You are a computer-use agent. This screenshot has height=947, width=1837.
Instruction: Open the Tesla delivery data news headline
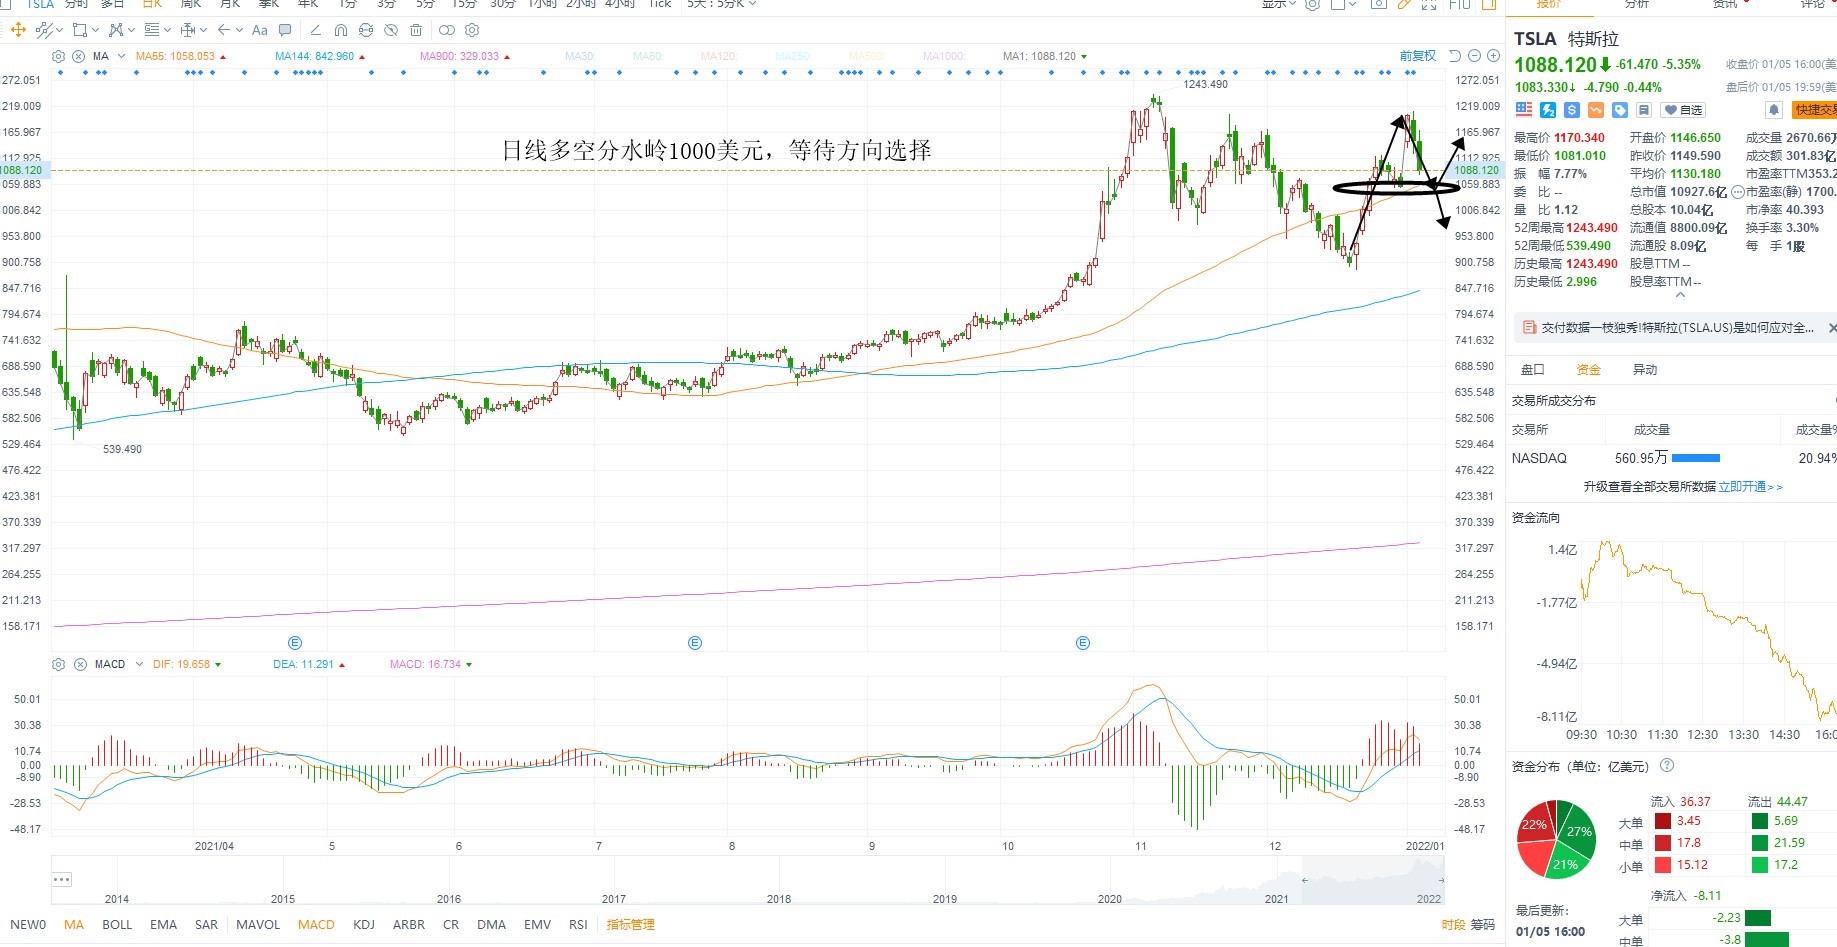[x=1677, y=328]
